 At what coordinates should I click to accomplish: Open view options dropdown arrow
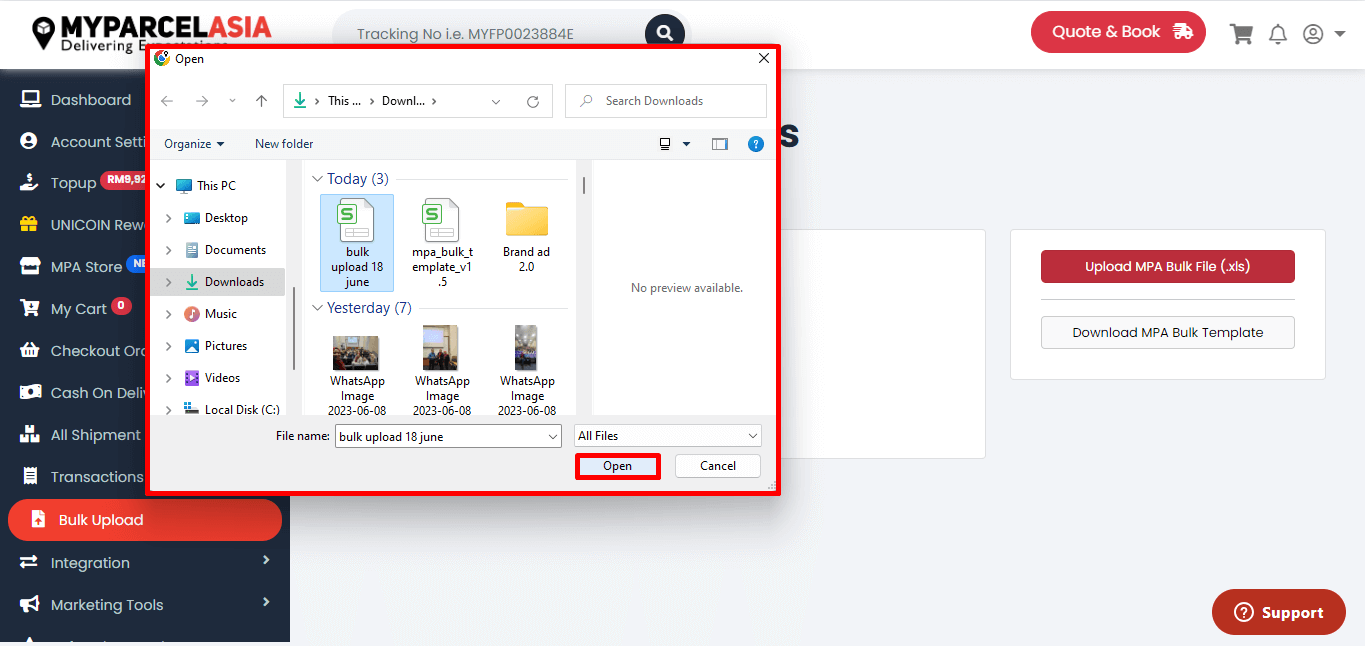(686, 144)
